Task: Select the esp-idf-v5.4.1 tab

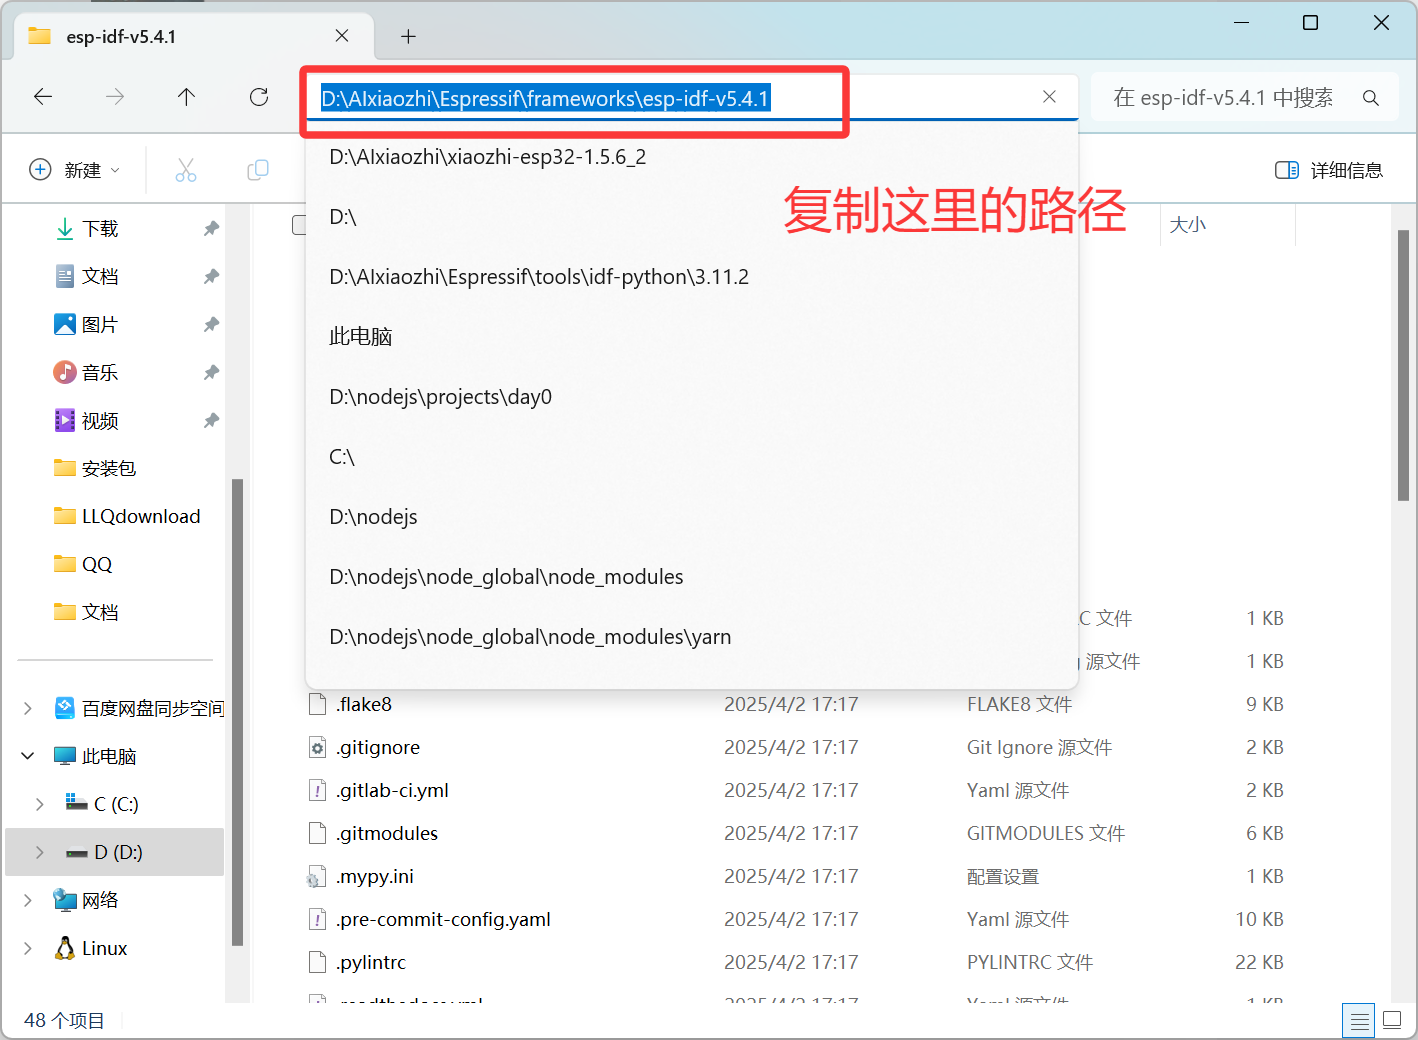Action: pyautogui.click(x=194, y=37)
